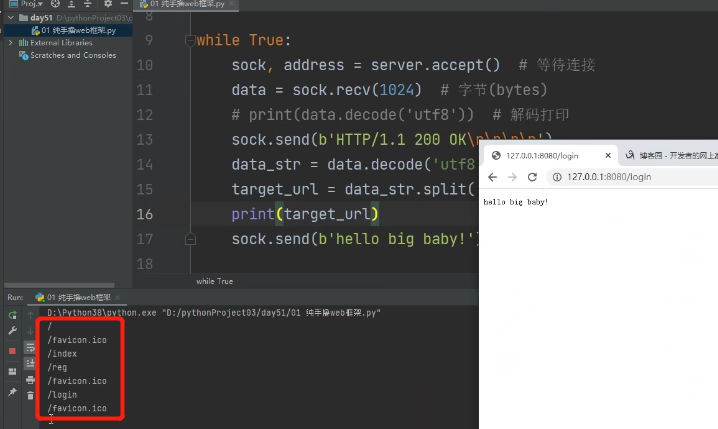Open Project panel settings gear
Screen dimensions: 718x429
pyautogui.click(x=108, y=4)
